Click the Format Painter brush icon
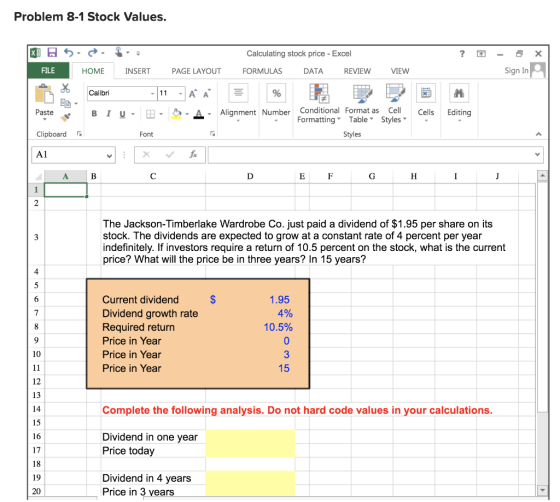This screenshot has height=502, width=560. click(65, 117)
